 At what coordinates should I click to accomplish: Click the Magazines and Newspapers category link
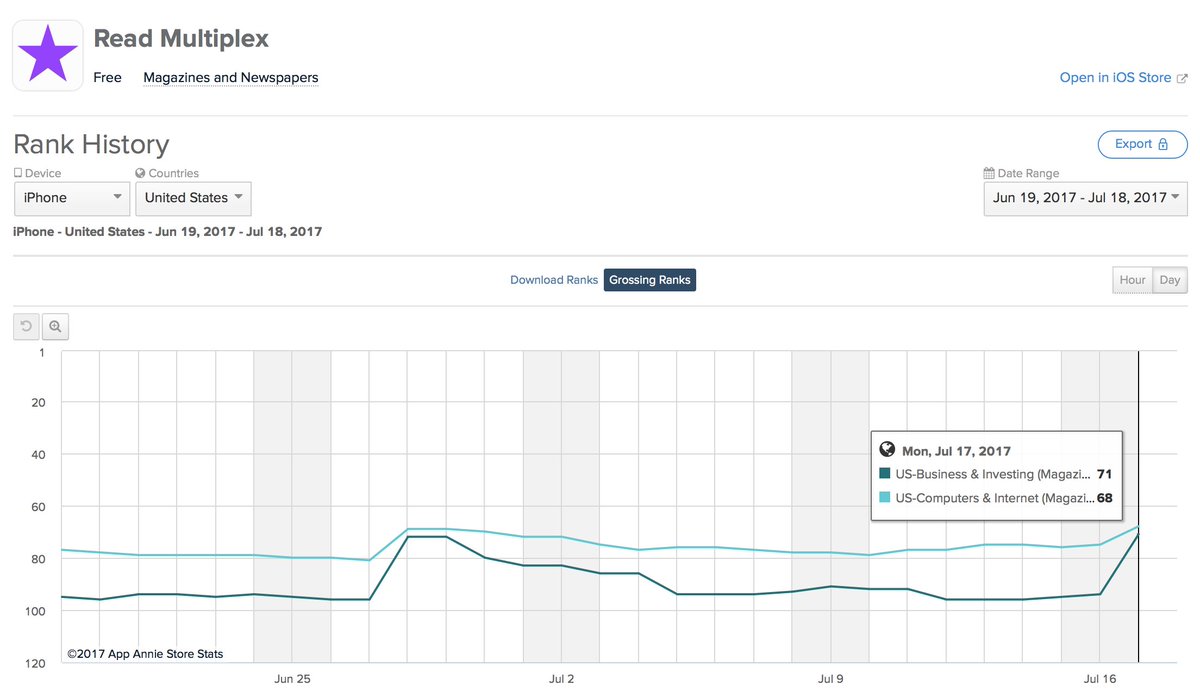(231, 78)
